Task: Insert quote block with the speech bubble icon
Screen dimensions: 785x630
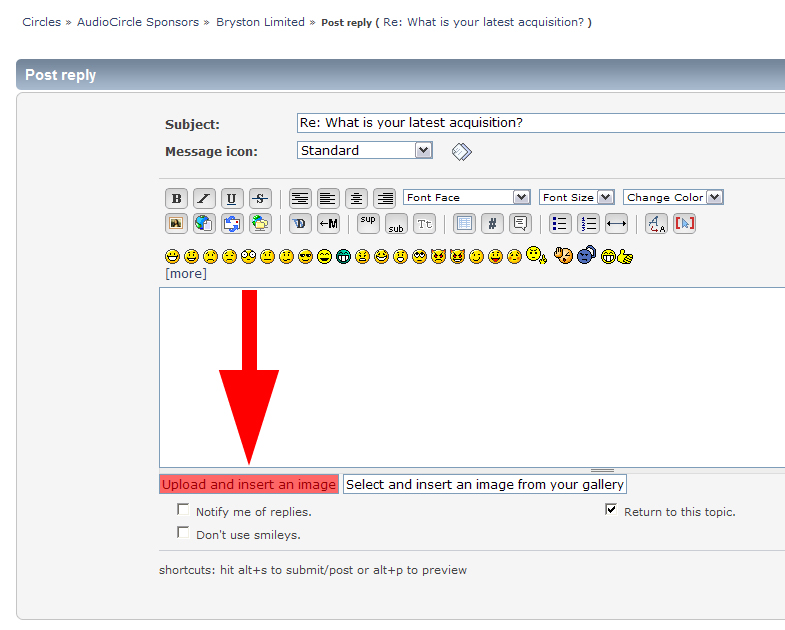Action: [520, 223]
